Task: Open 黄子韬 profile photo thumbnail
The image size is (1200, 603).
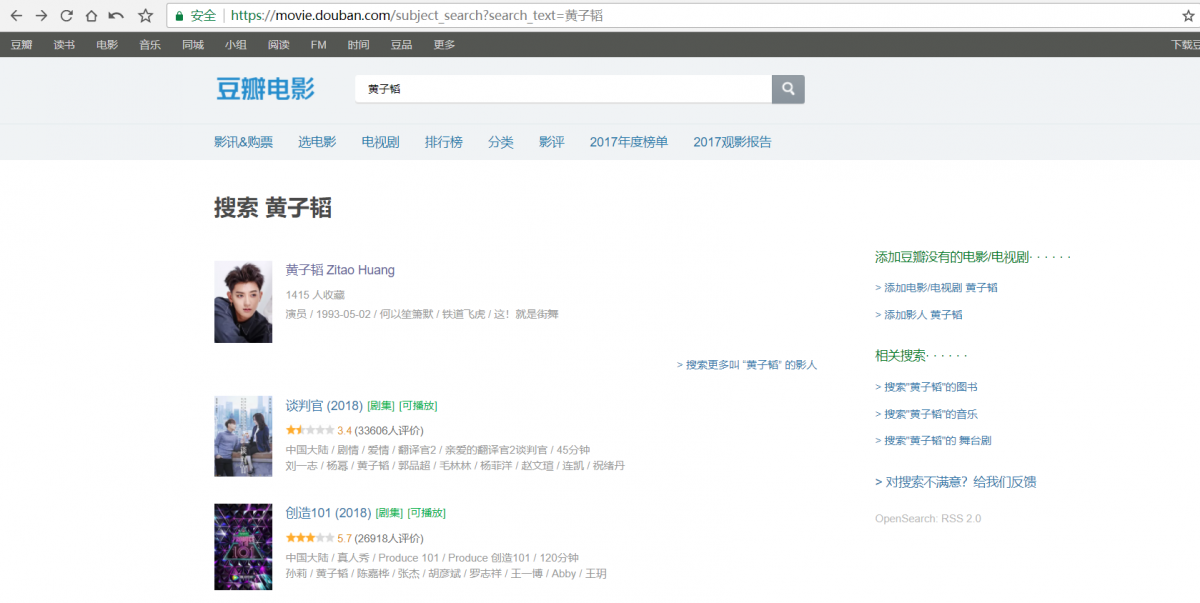Action: tap(243, 302)
